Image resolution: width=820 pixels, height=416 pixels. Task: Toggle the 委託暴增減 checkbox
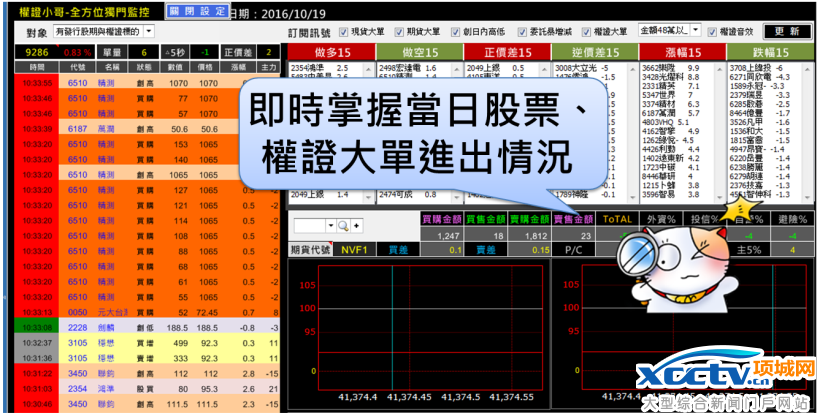[x=524, y=32]
